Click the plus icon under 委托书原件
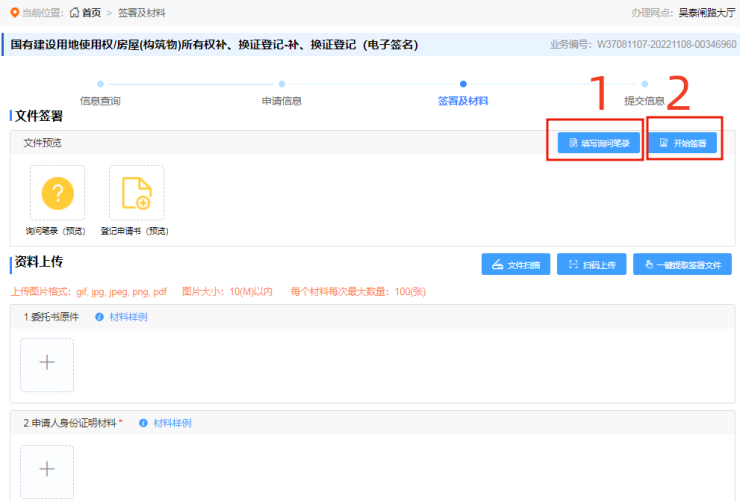This screenshot has height=502, width=740. [47, 364]
